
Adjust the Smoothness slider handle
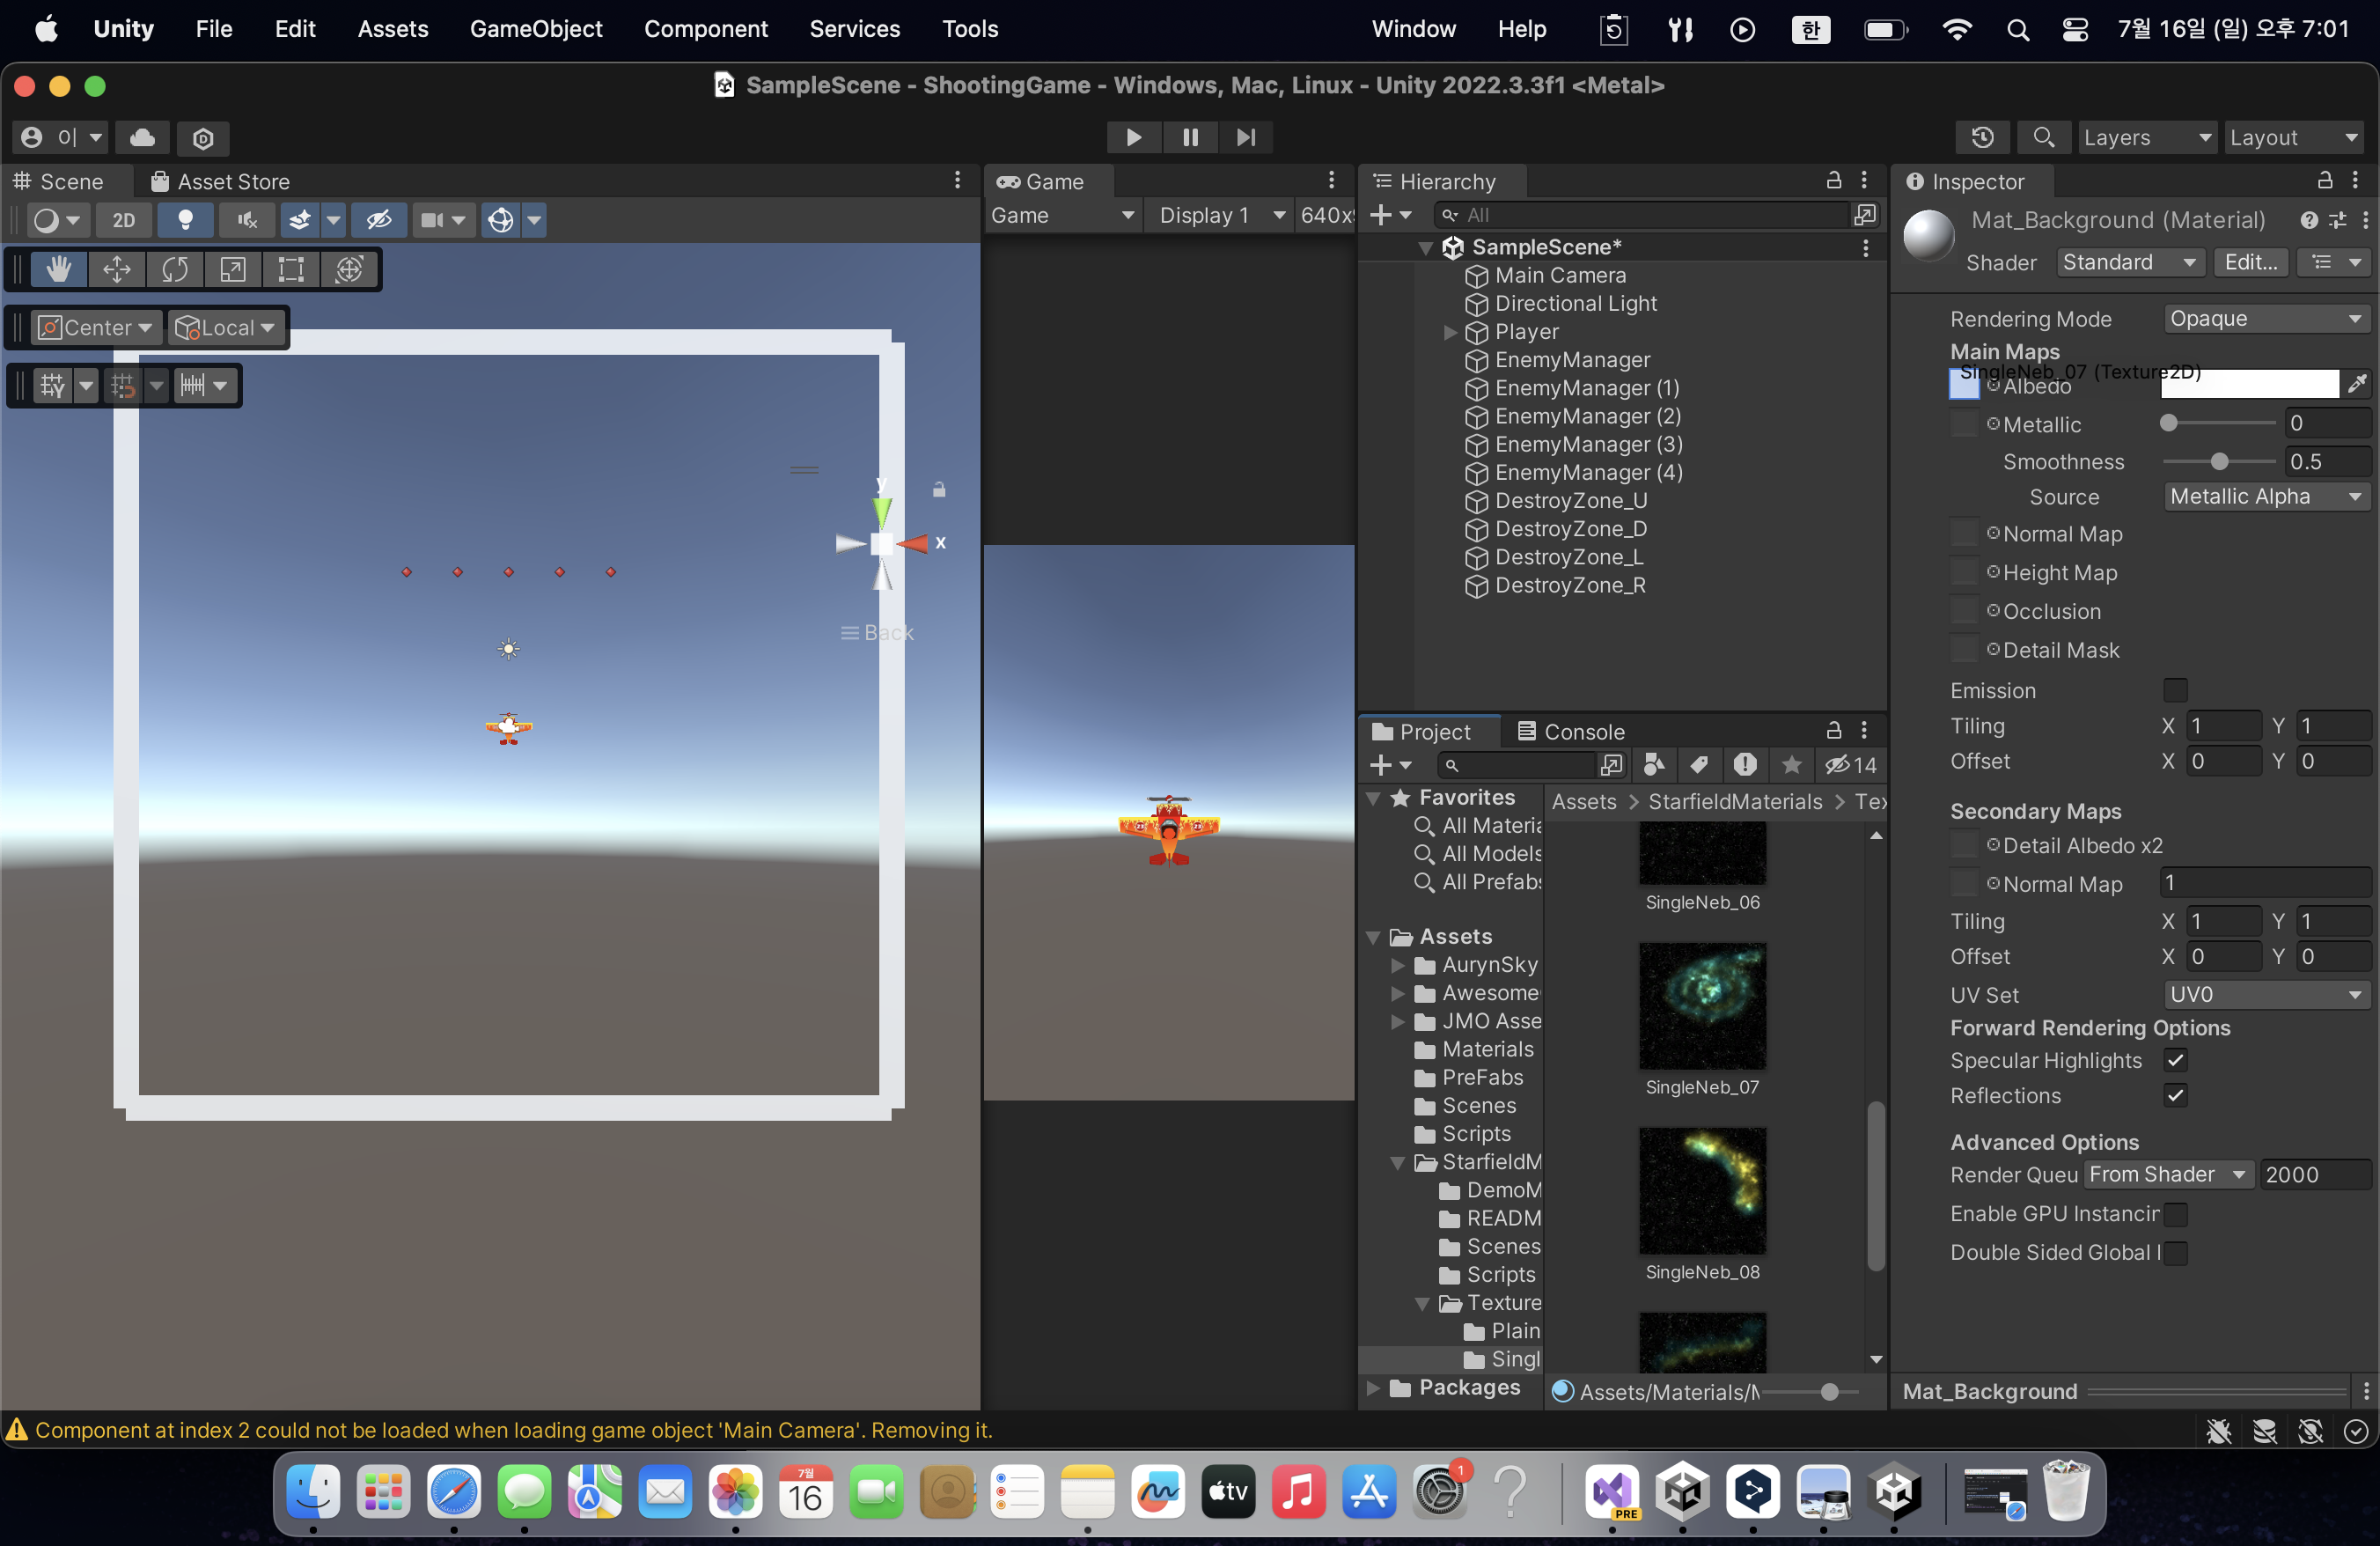(x=2219, y=462)
